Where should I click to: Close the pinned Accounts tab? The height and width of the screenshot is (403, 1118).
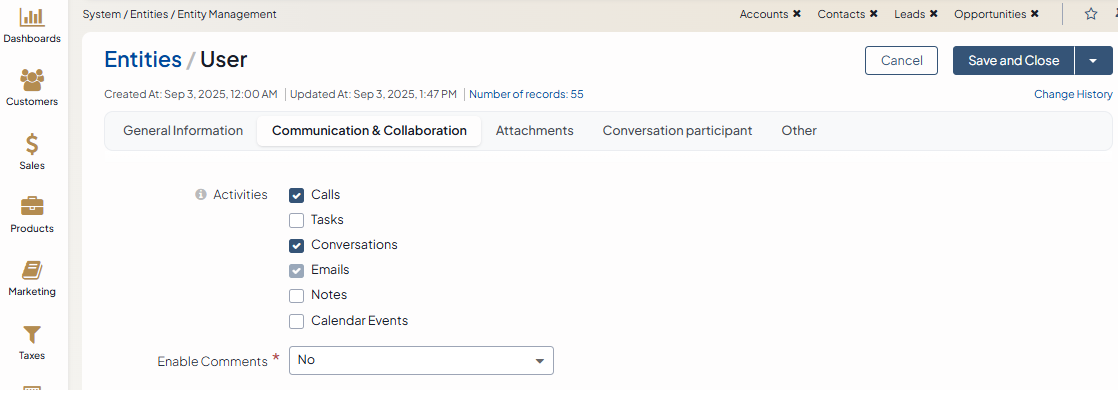click(x=797, y=14)
